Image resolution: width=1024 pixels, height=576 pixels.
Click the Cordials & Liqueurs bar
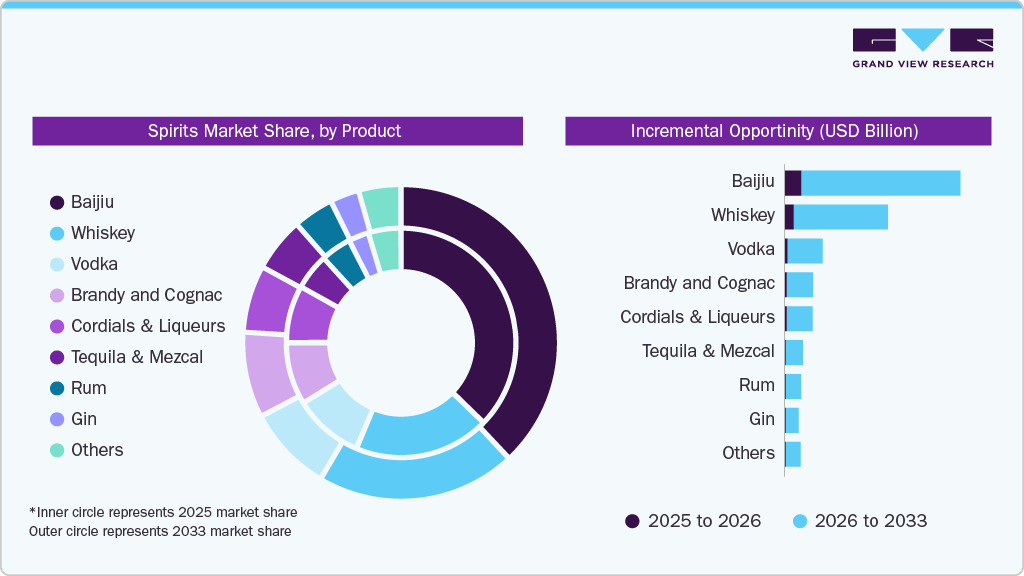coord(799,319)
